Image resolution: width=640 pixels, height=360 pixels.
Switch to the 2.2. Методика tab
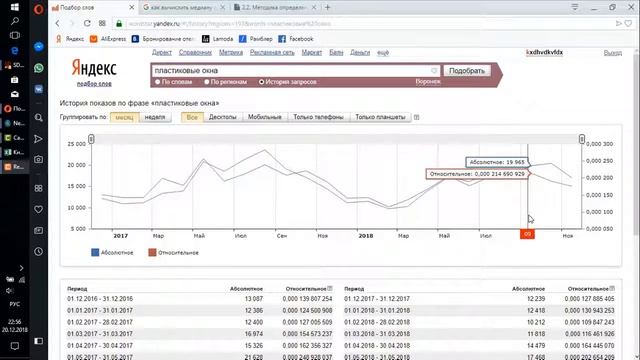point(273,7)
